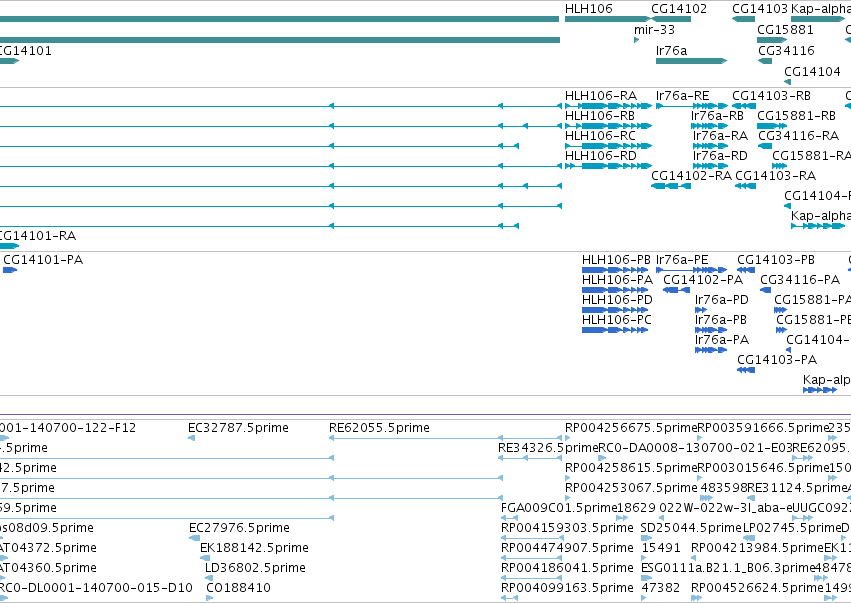Click the CG14104 gene label

click(812, 72)
